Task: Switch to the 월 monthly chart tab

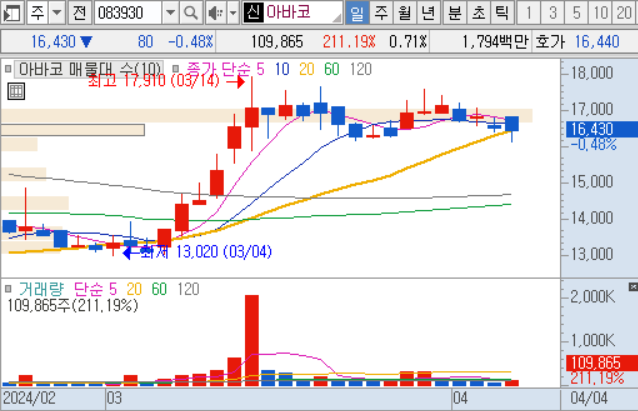Action: pyautogui.click(x=404, y=13)
